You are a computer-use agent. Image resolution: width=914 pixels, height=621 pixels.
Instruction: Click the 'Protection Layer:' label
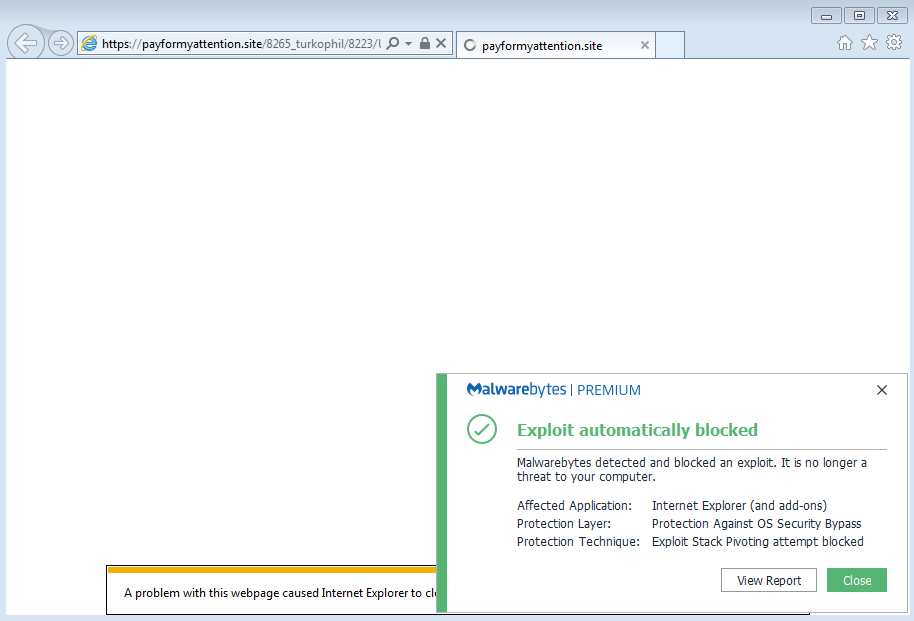[564, 524]
